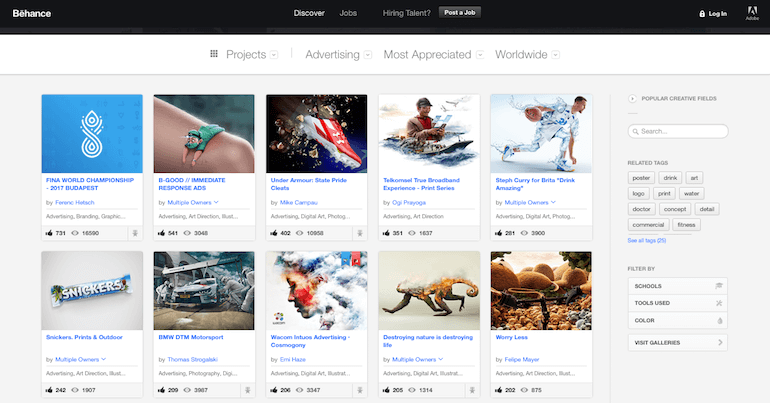770x403 pixels.
Task: Click the lock icon beside Log In
Action: [702, 14]
